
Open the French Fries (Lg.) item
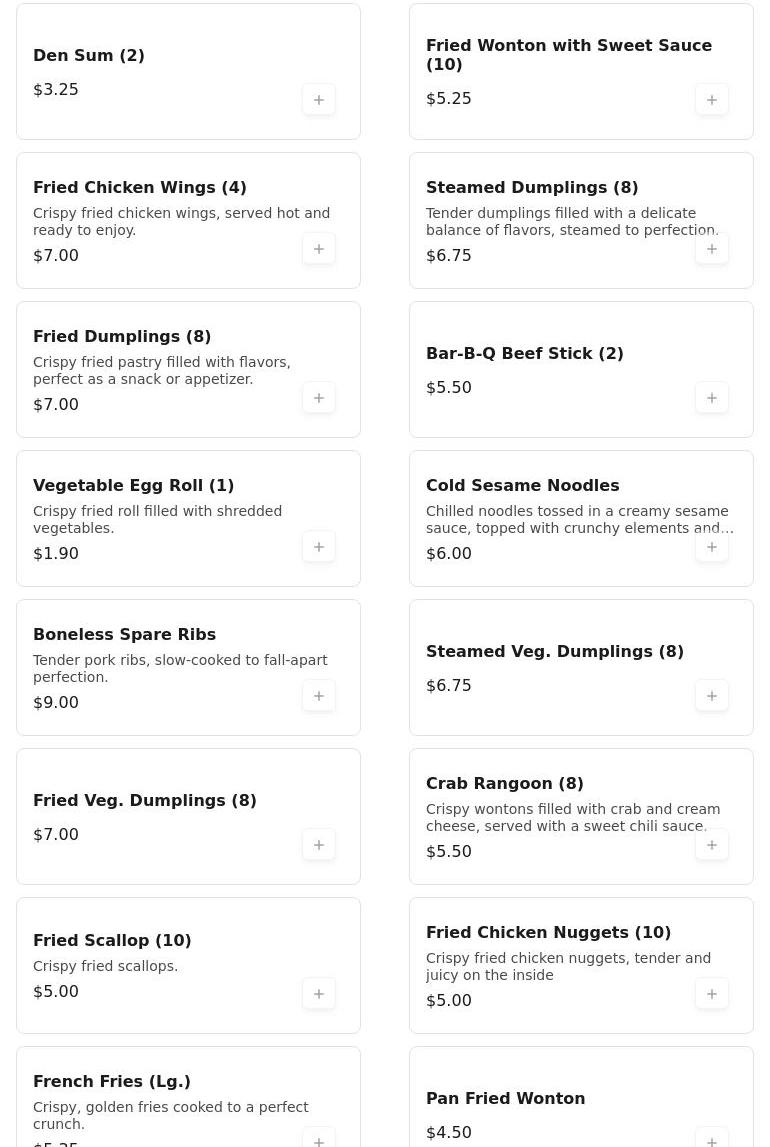112,1082
